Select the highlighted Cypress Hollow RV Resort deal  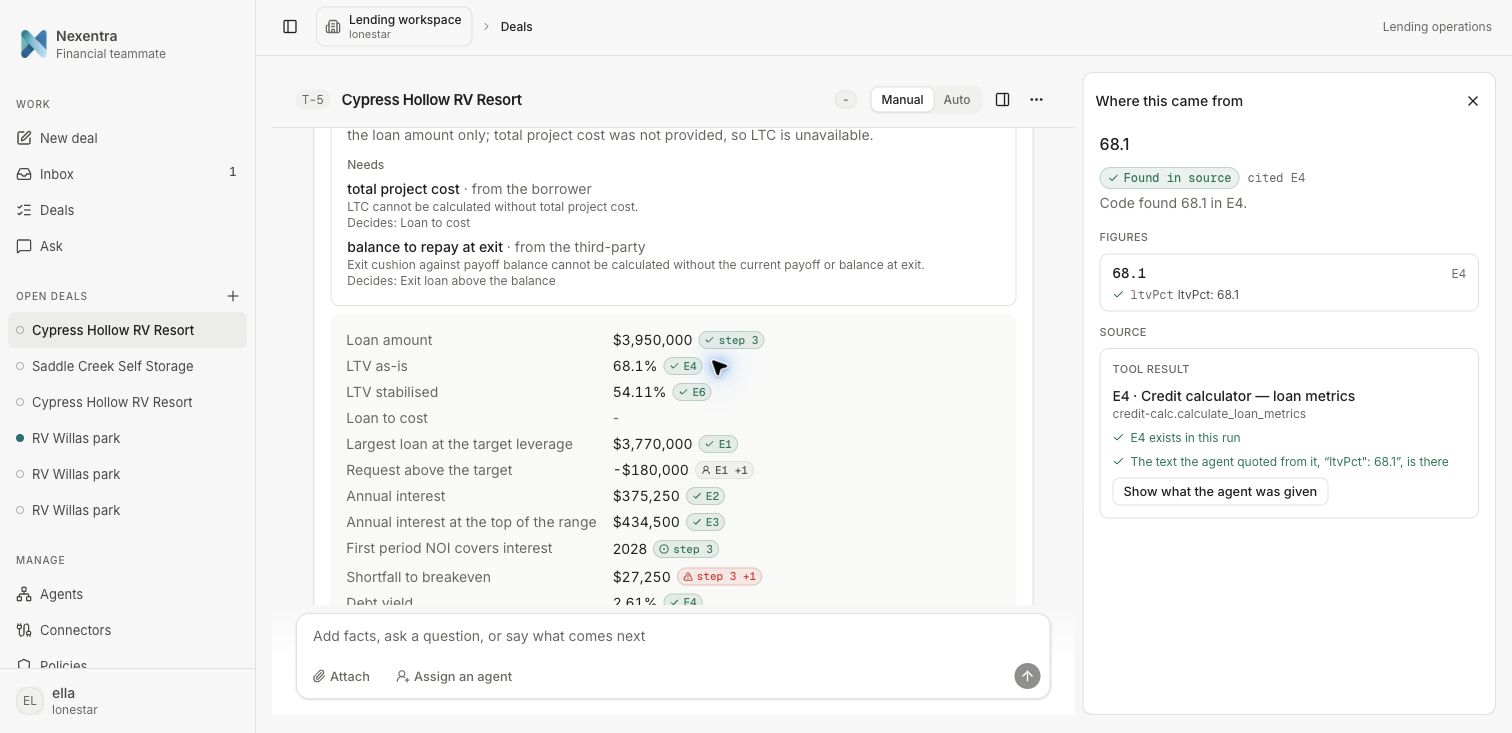click(x=127, y=330)
